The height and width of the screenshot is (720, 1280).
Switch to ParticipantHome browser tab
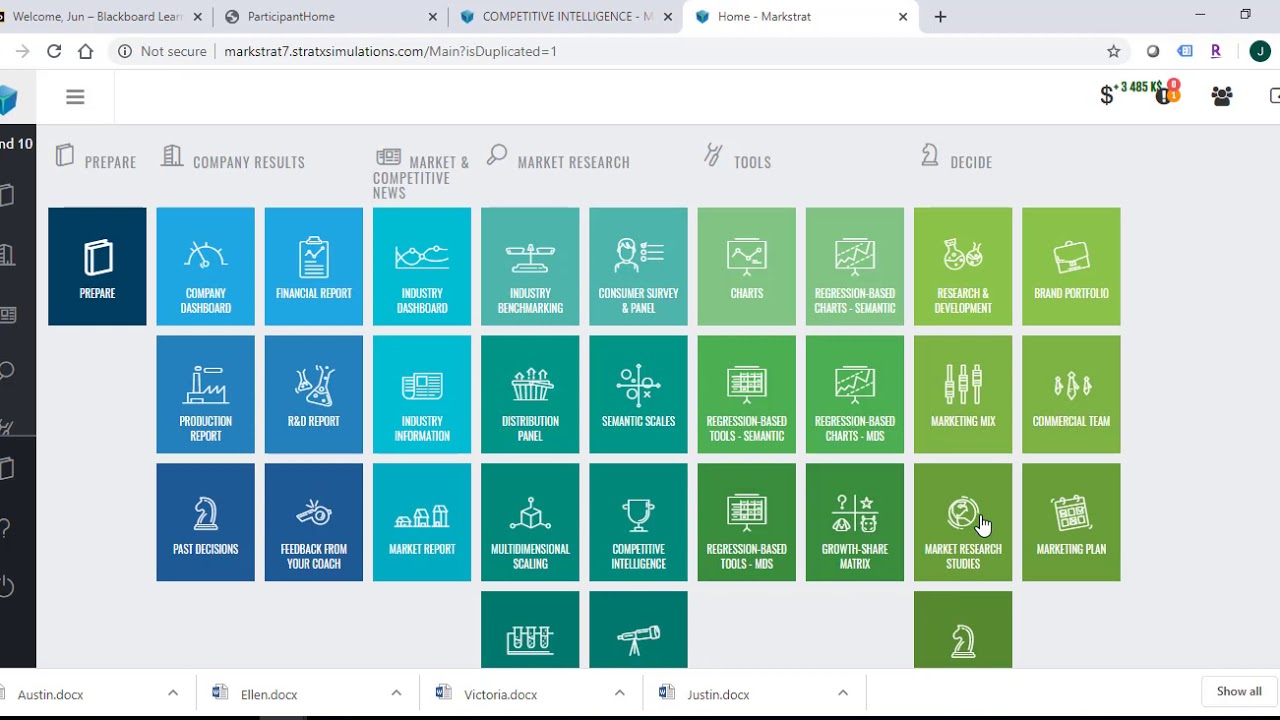(332, 17)
